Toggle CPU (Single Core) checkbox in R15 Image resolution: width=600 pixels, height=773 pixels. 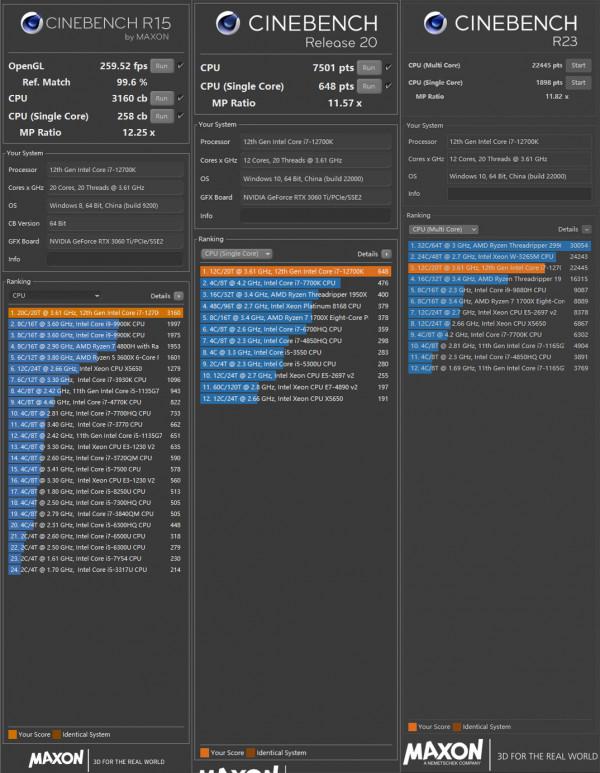click(180, 115)
